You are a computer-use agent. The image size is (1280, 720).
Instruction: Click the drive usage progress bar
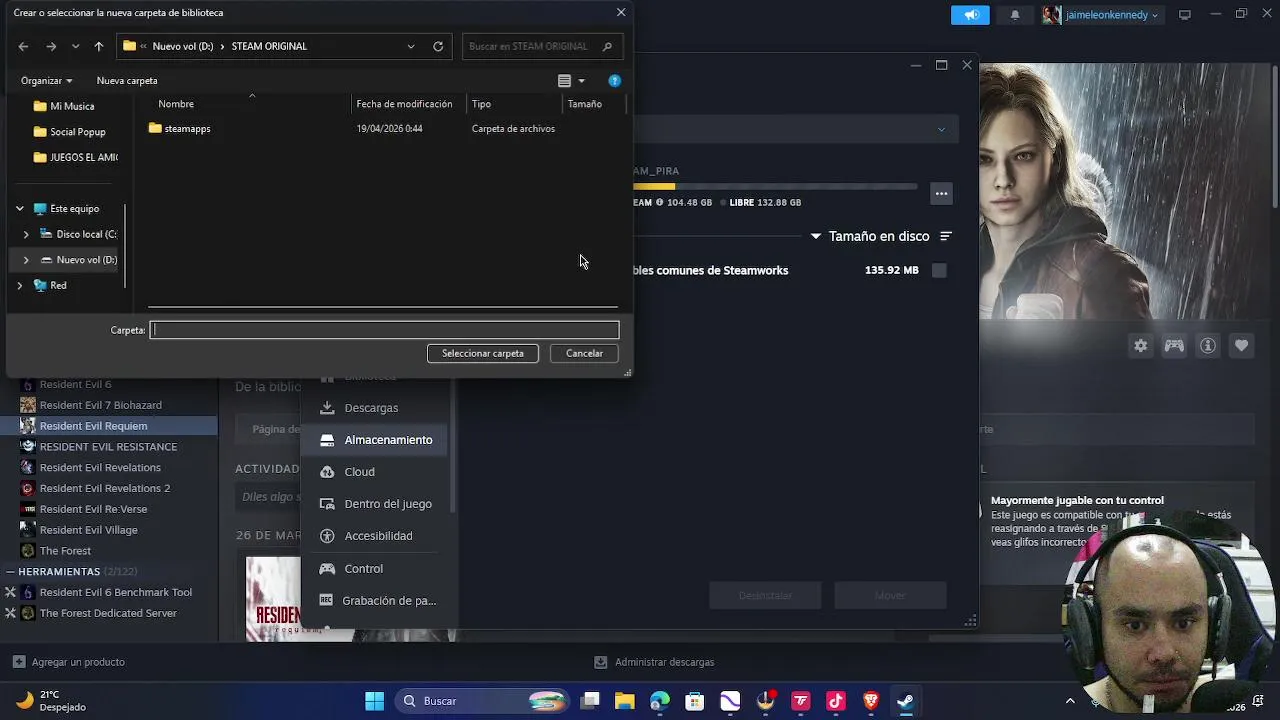point(775,186)
